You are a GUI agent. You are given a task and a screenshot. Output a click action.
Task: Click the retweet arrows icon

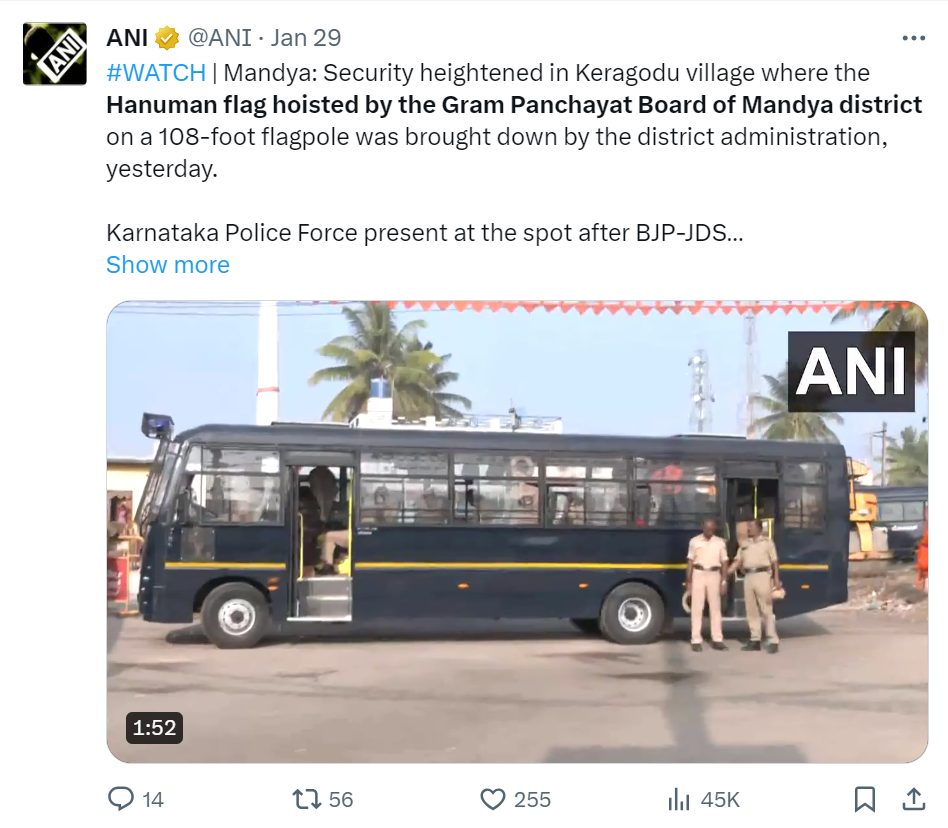click(x=307, y=799)
